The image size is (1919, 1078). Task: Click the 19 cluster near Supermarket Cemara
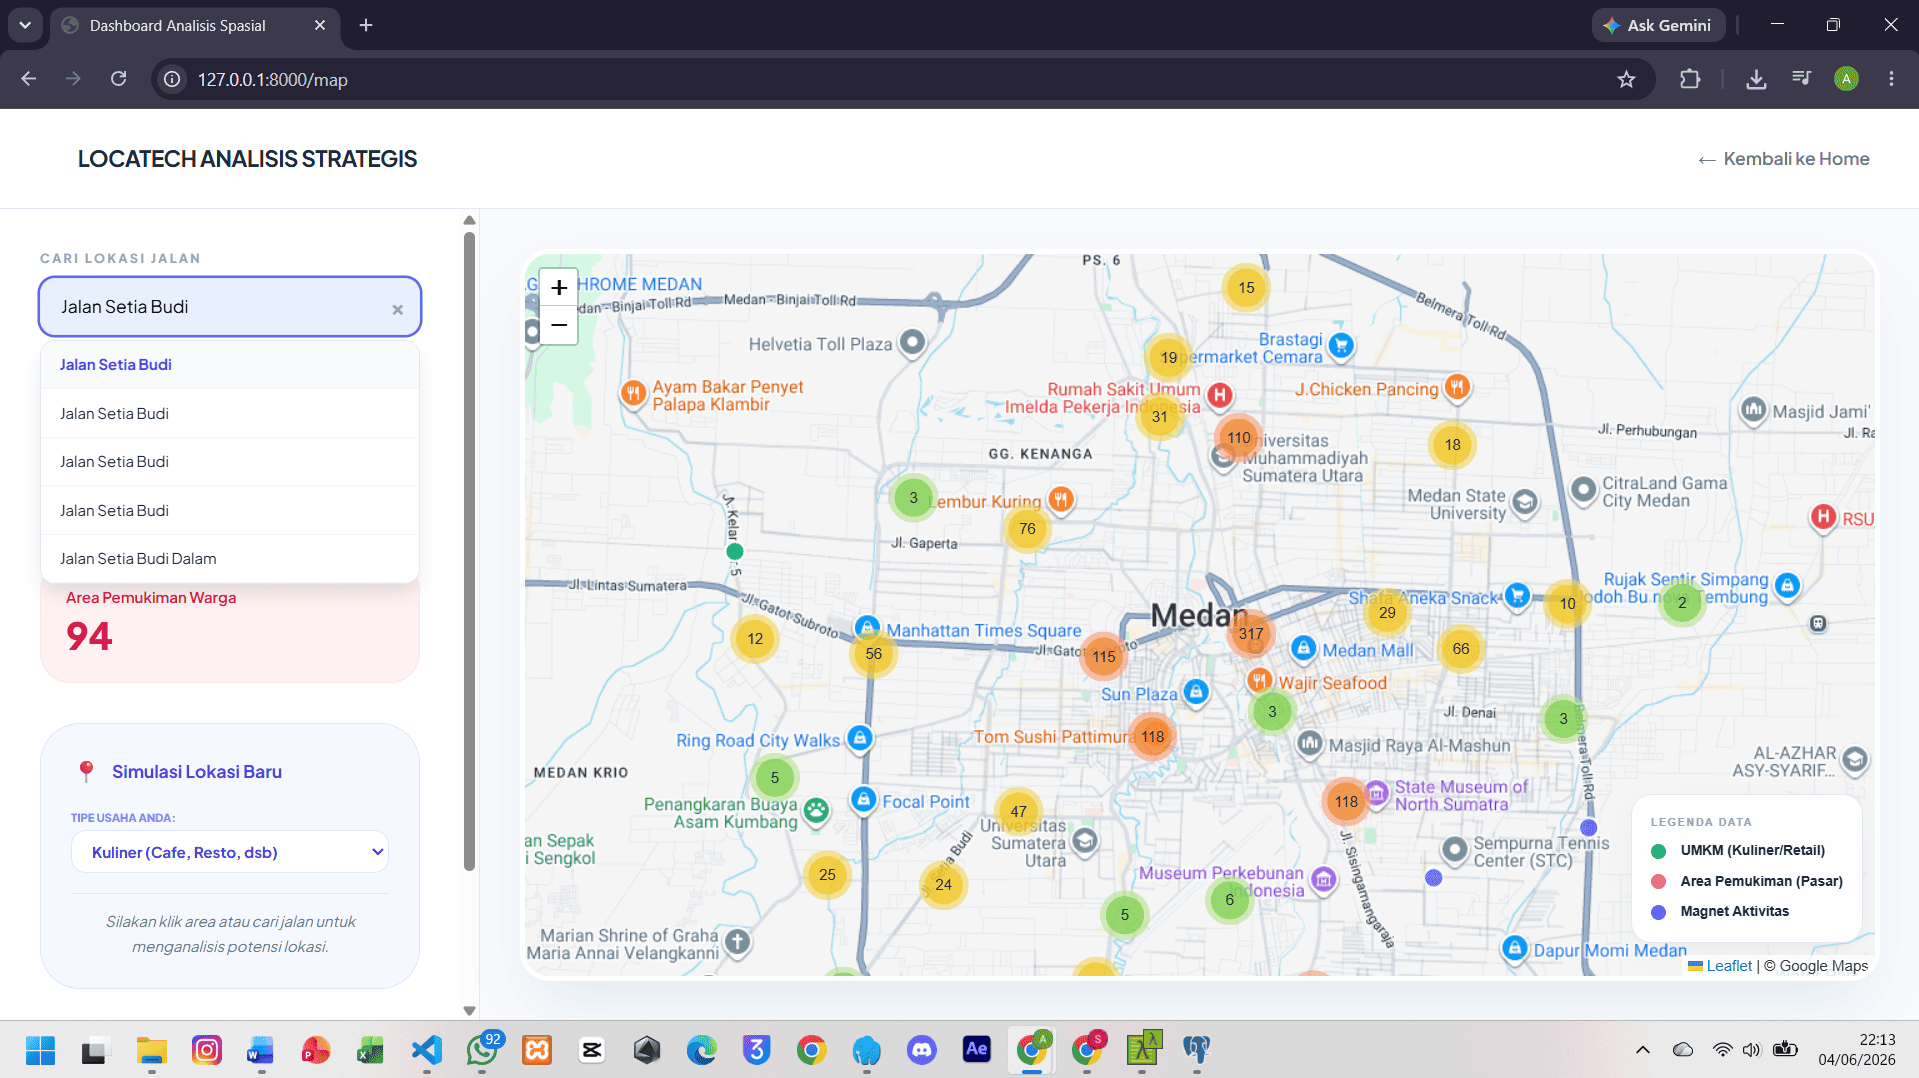(x=1169, y=358)
